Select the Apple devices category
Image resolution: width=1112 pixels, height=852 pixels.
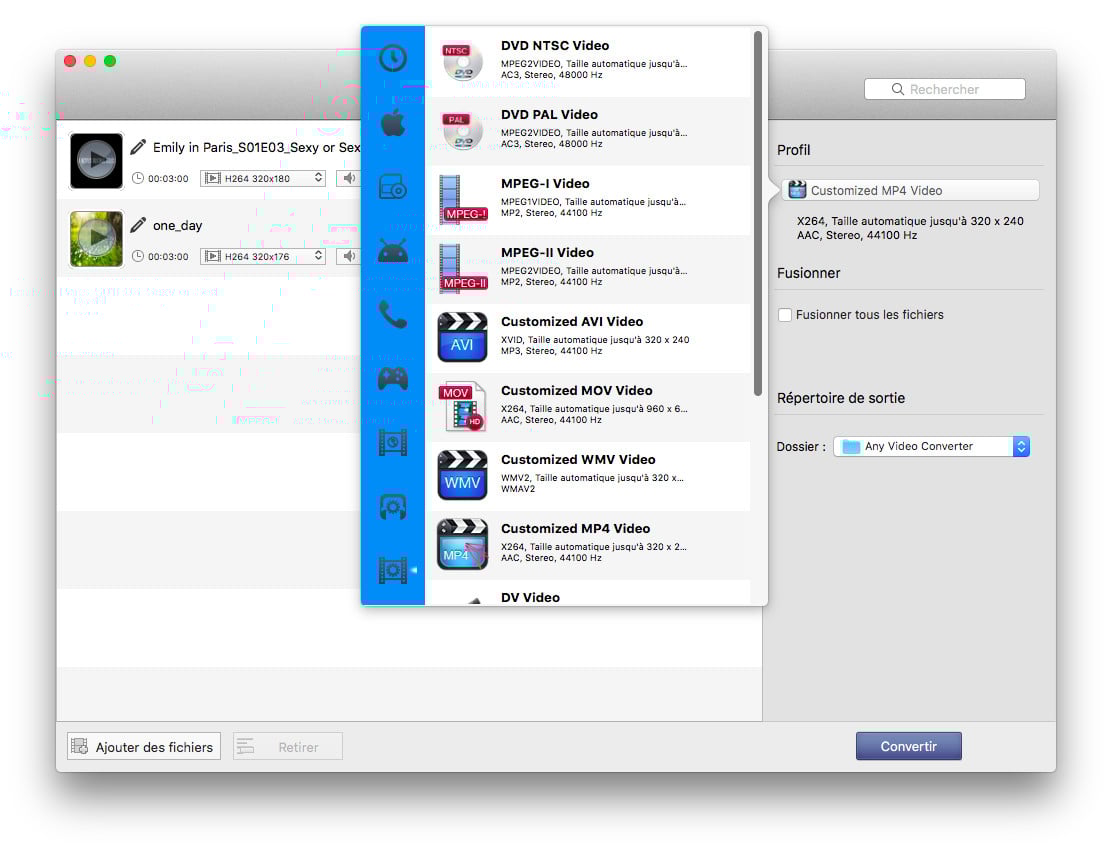tap(392, 123)
